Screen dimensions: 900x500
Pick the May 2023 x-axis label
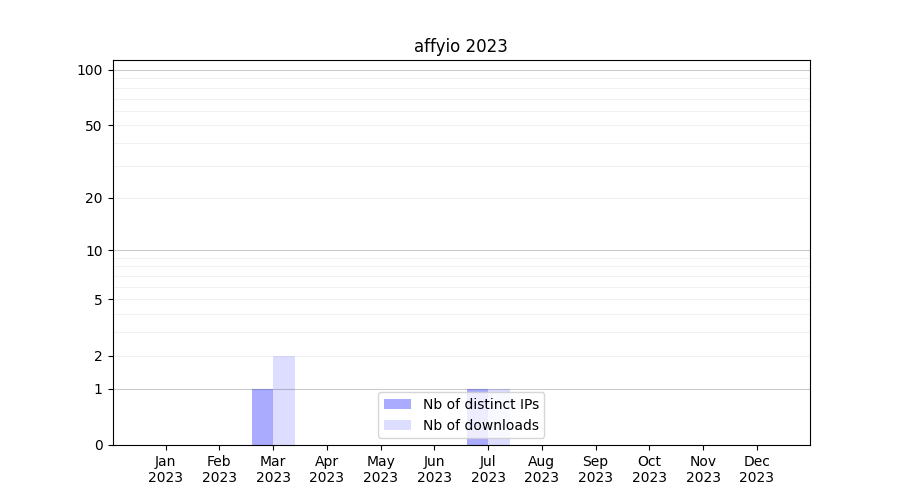380,469
